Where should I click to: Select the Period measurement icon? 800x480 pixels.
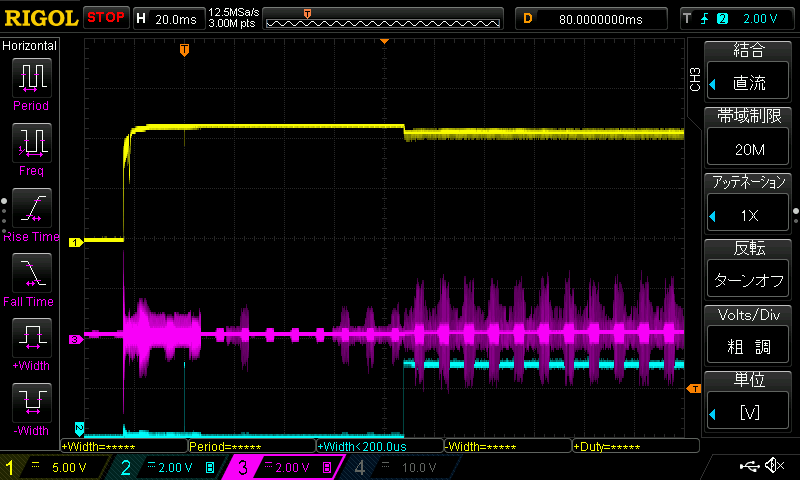click(x=32, y=78)
